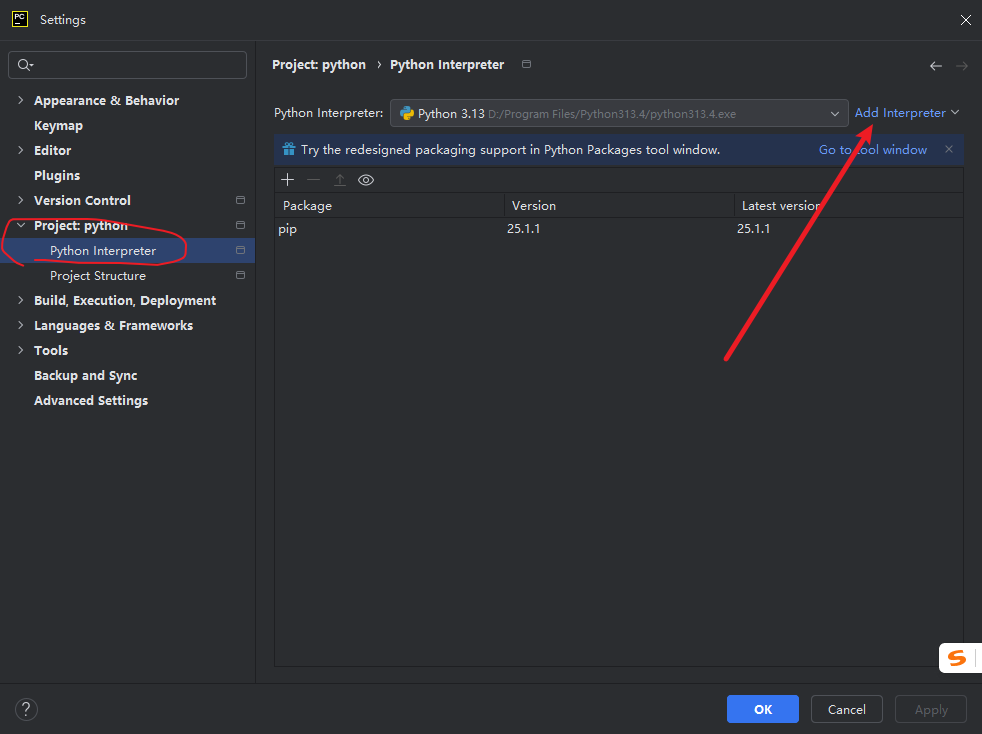
Task: Select Languages & Frameworks label
Action: [113, 326]
